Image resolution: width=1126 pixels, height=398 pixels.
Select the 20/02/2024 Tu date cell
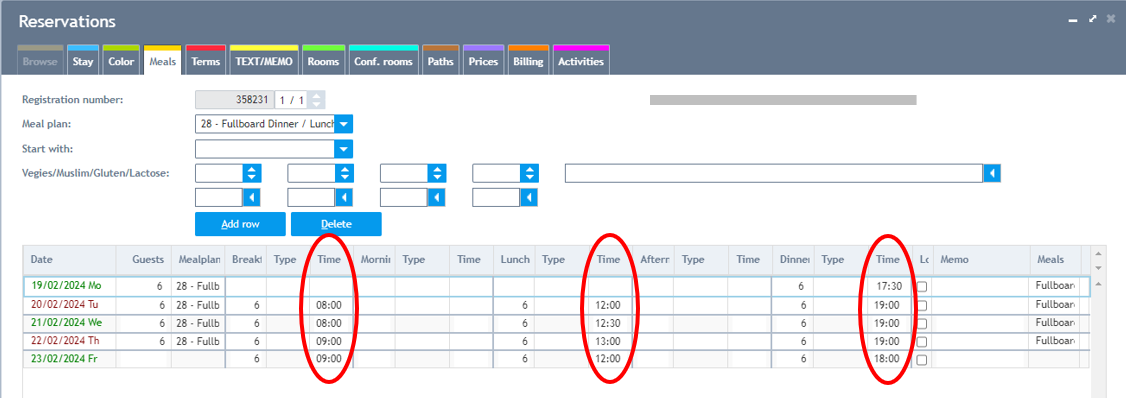[x=70, y=305]
